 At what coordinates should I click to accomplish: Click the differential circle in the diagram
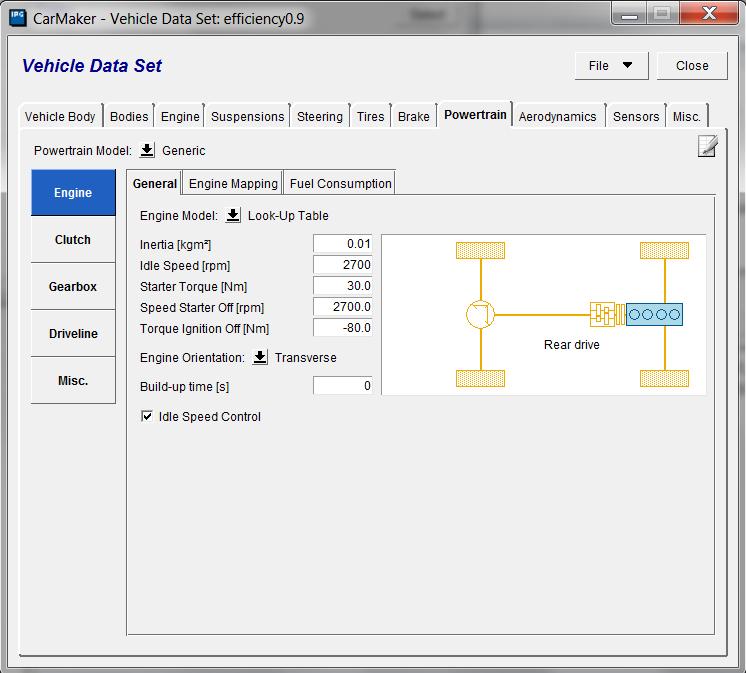[480, 314]
